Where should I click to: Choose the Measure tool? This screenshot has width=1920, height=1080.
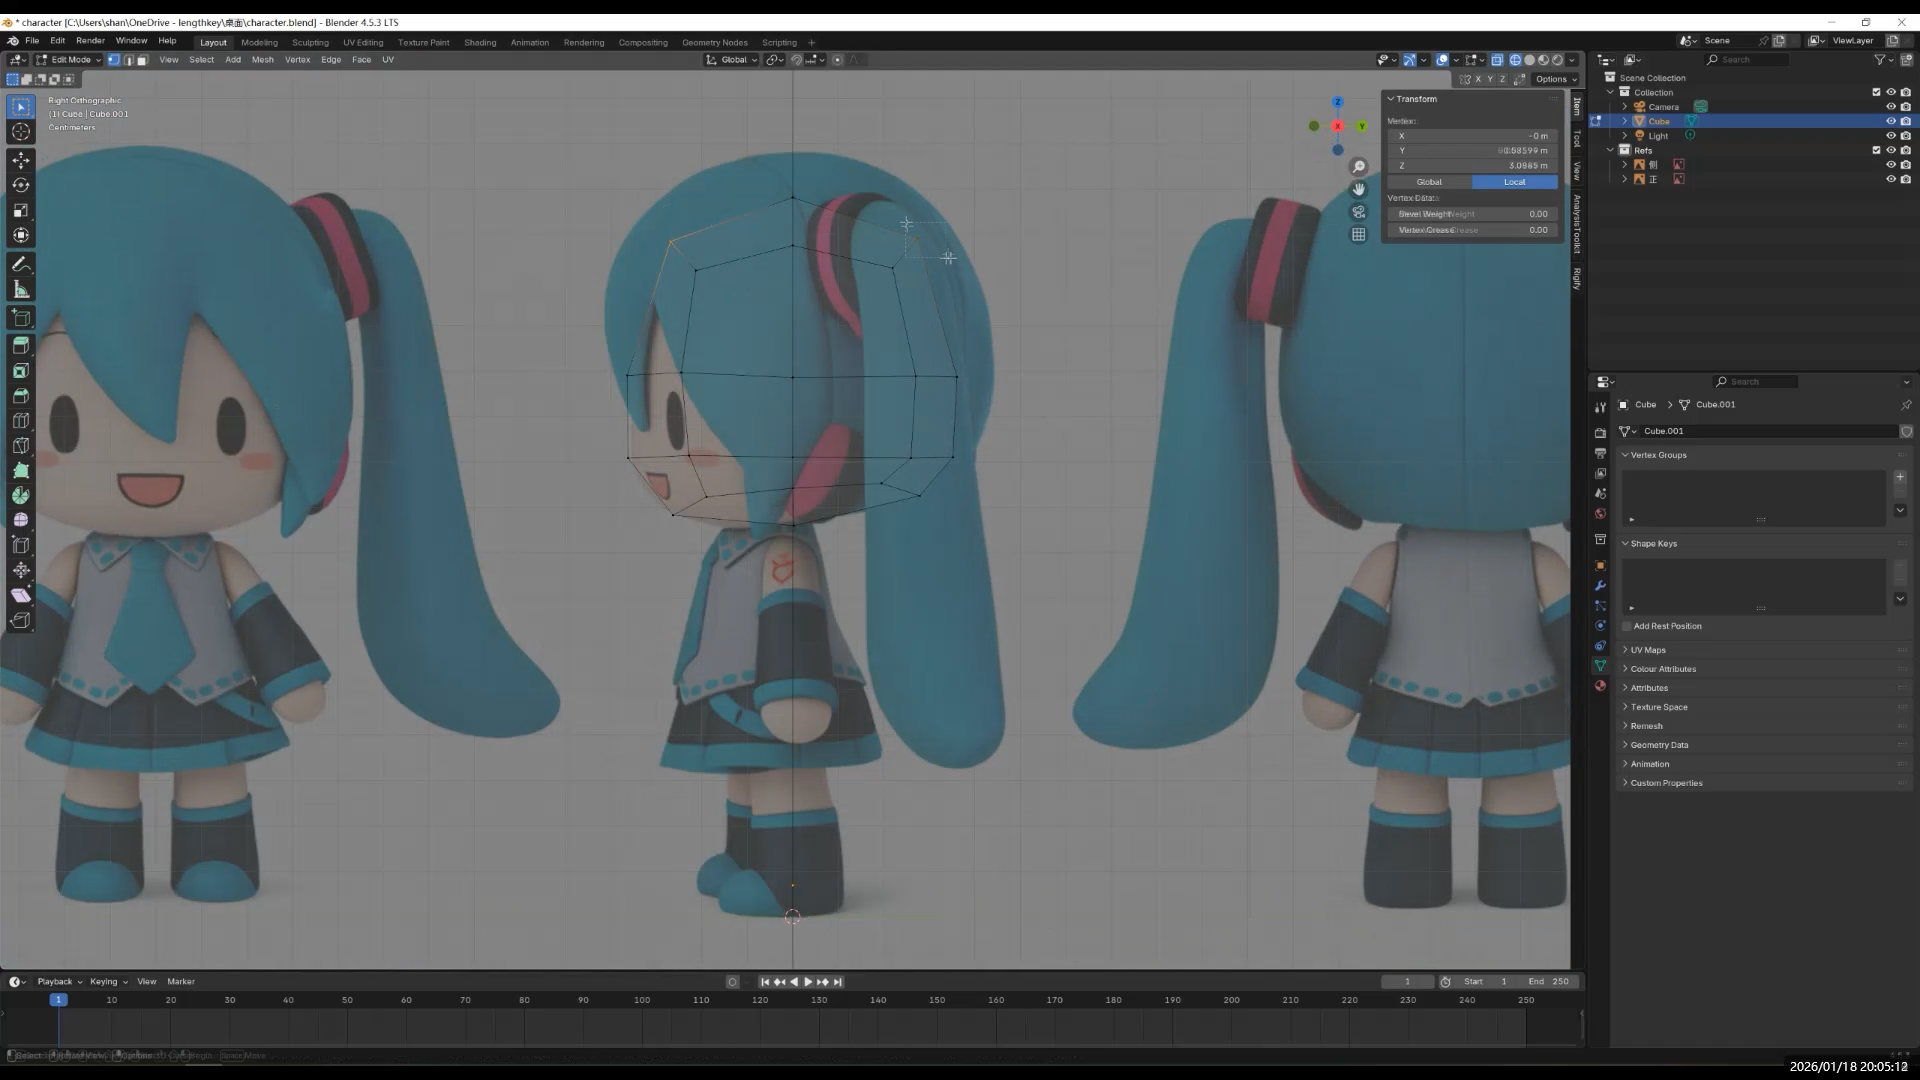pyautogui.click(x=21, y=290)
